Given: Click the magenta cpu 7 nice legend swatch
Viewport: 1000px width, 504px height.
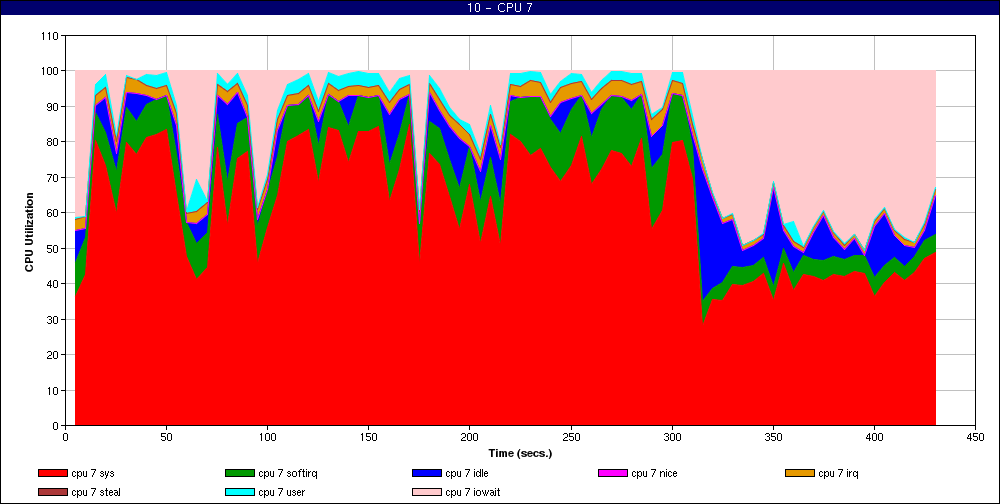Looking at the screenshot, I should [x=612, y=473].
